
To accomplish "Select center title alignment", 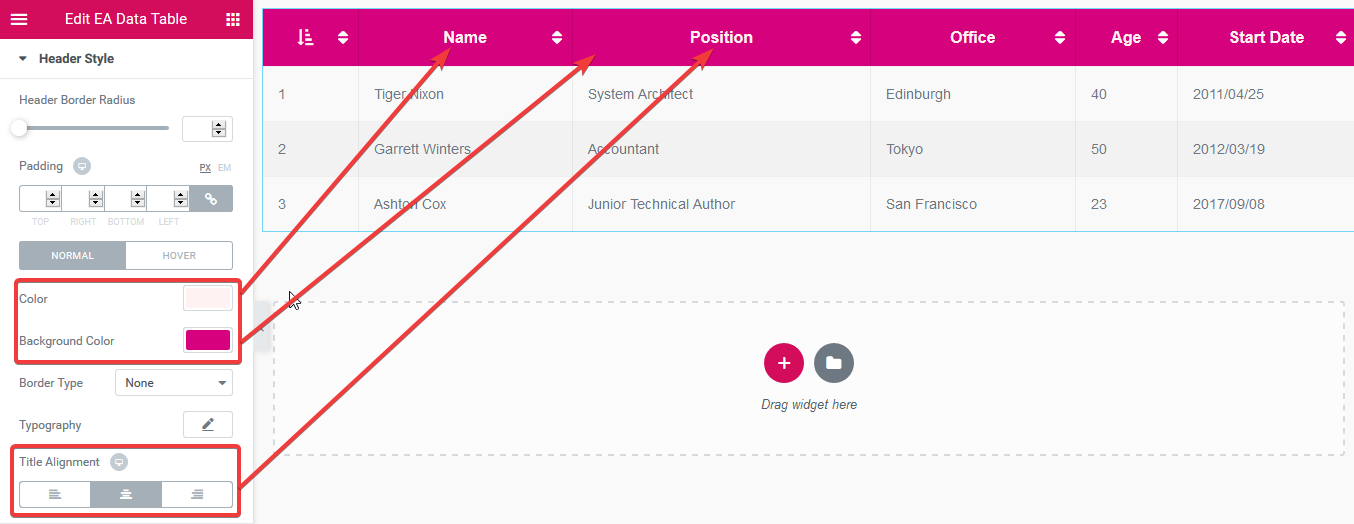I will (126, 495).
